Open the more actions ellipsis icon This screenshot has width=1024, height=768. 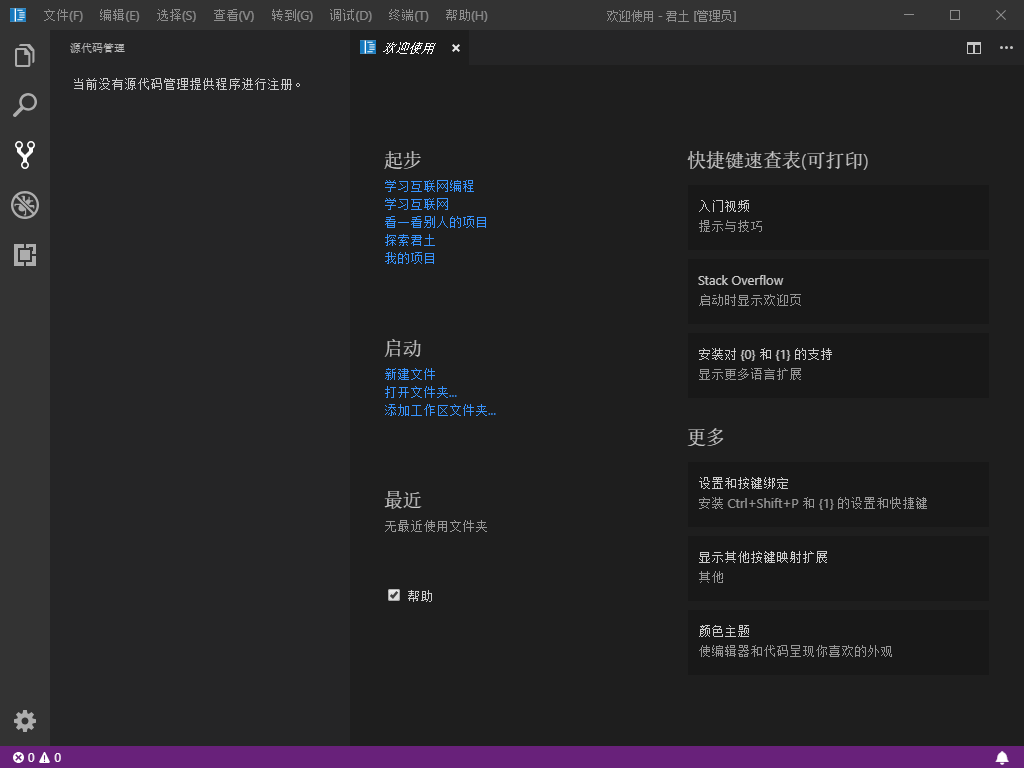click(1006, 48)
